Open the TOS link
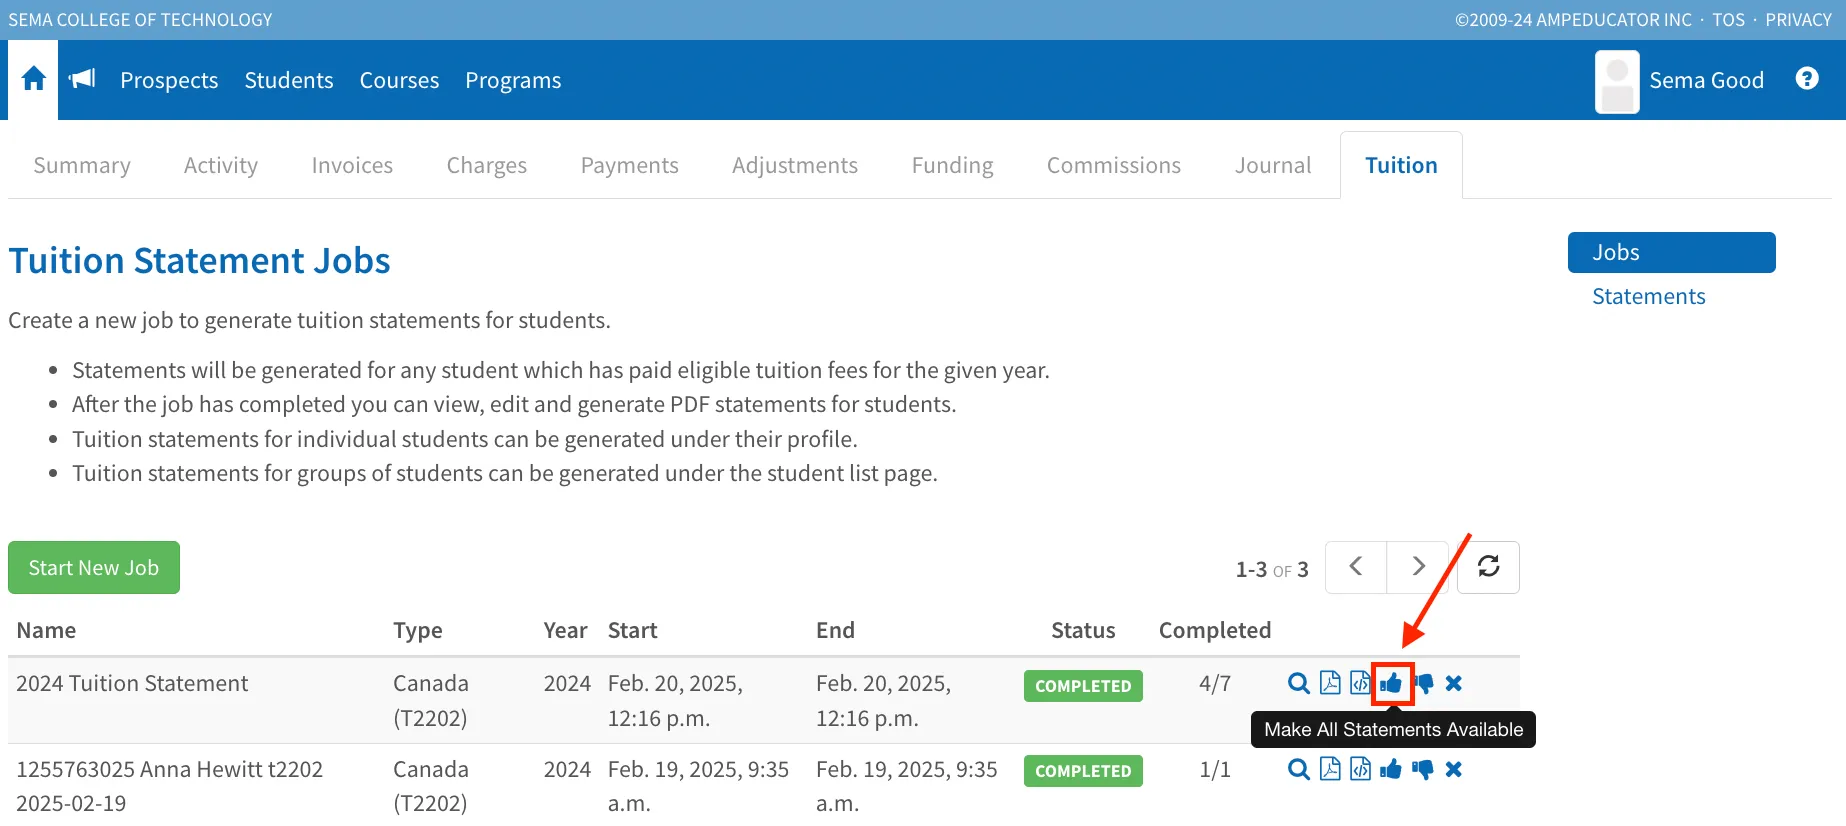Viewport: 1846px width, 826px height. [1728, 20]
